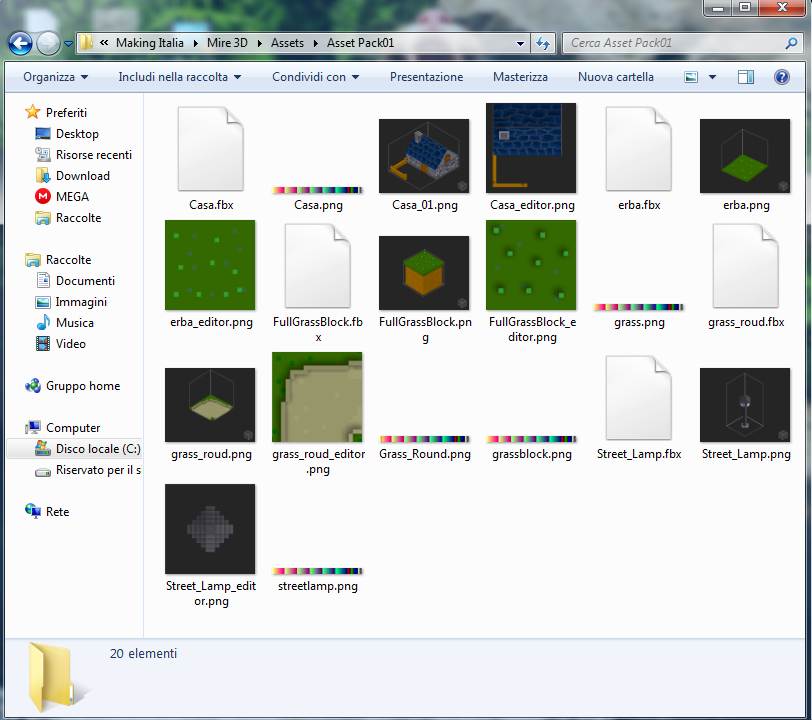Open Includi nella raccolta menu
This screenshot has width=812, height=720.
(179, 77)
